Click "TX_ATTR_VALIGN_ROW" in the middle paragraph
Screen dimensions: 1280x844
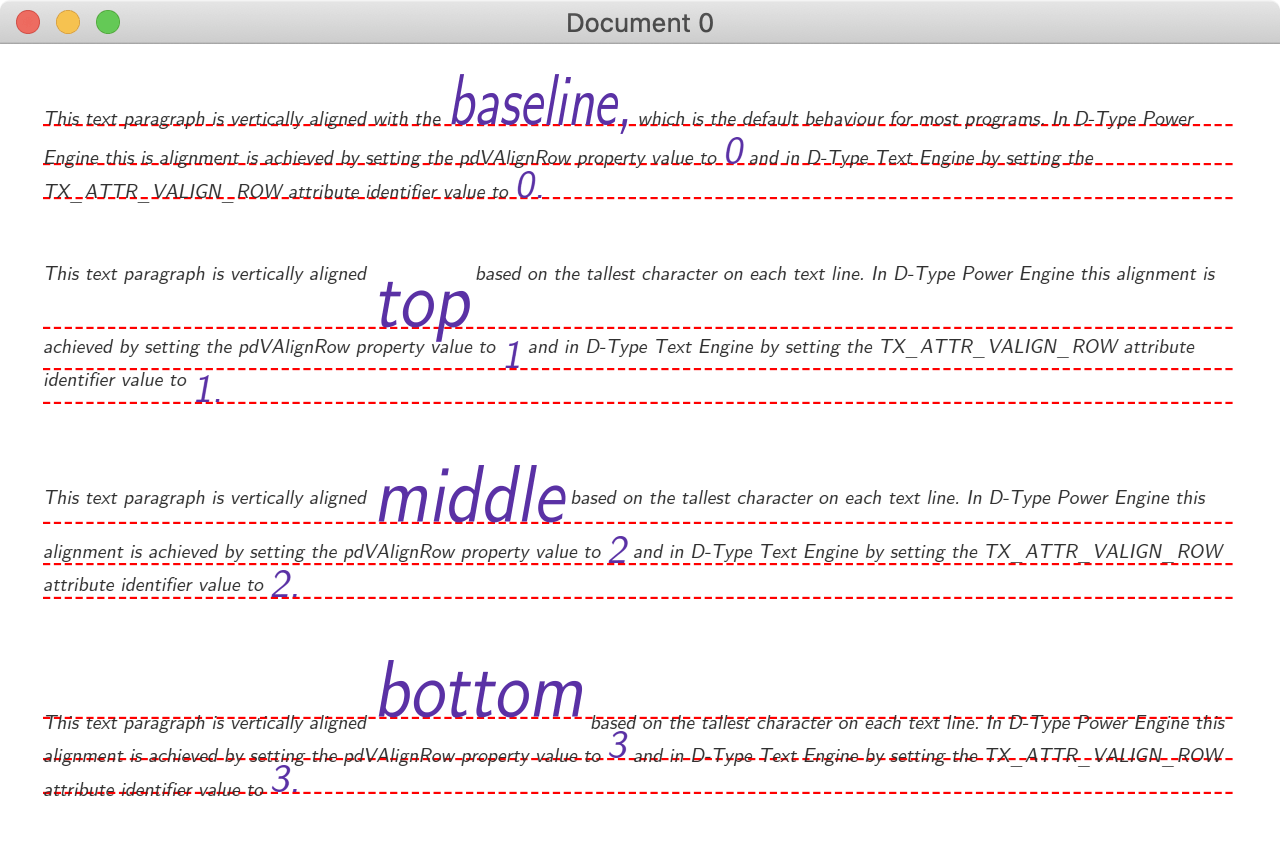pos(1105,552)
